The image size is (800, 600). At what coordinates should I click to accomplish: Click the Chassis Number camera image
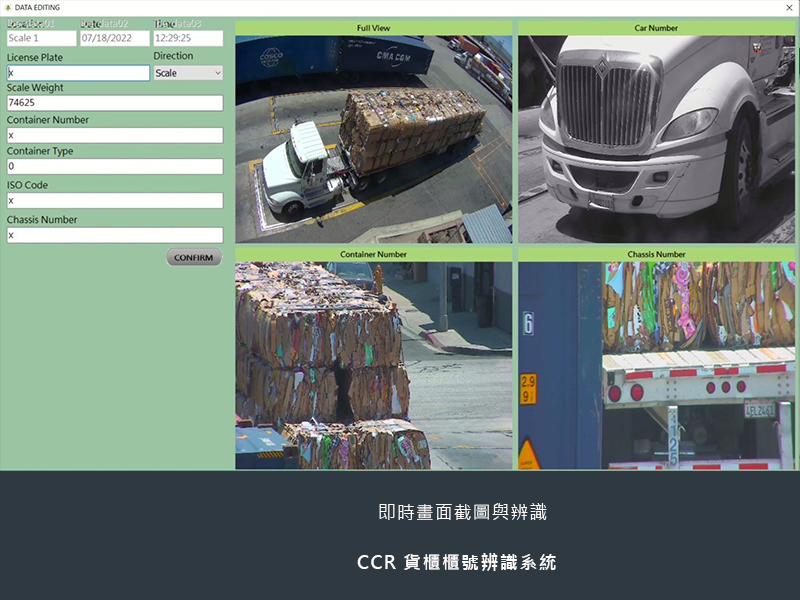[658, 365]
